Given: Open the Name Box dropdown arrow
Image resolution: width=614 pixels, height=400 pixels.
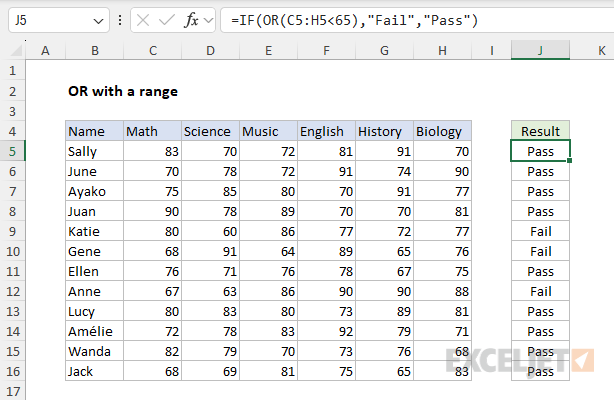Looking at the screenshot, I should point(98,21).
